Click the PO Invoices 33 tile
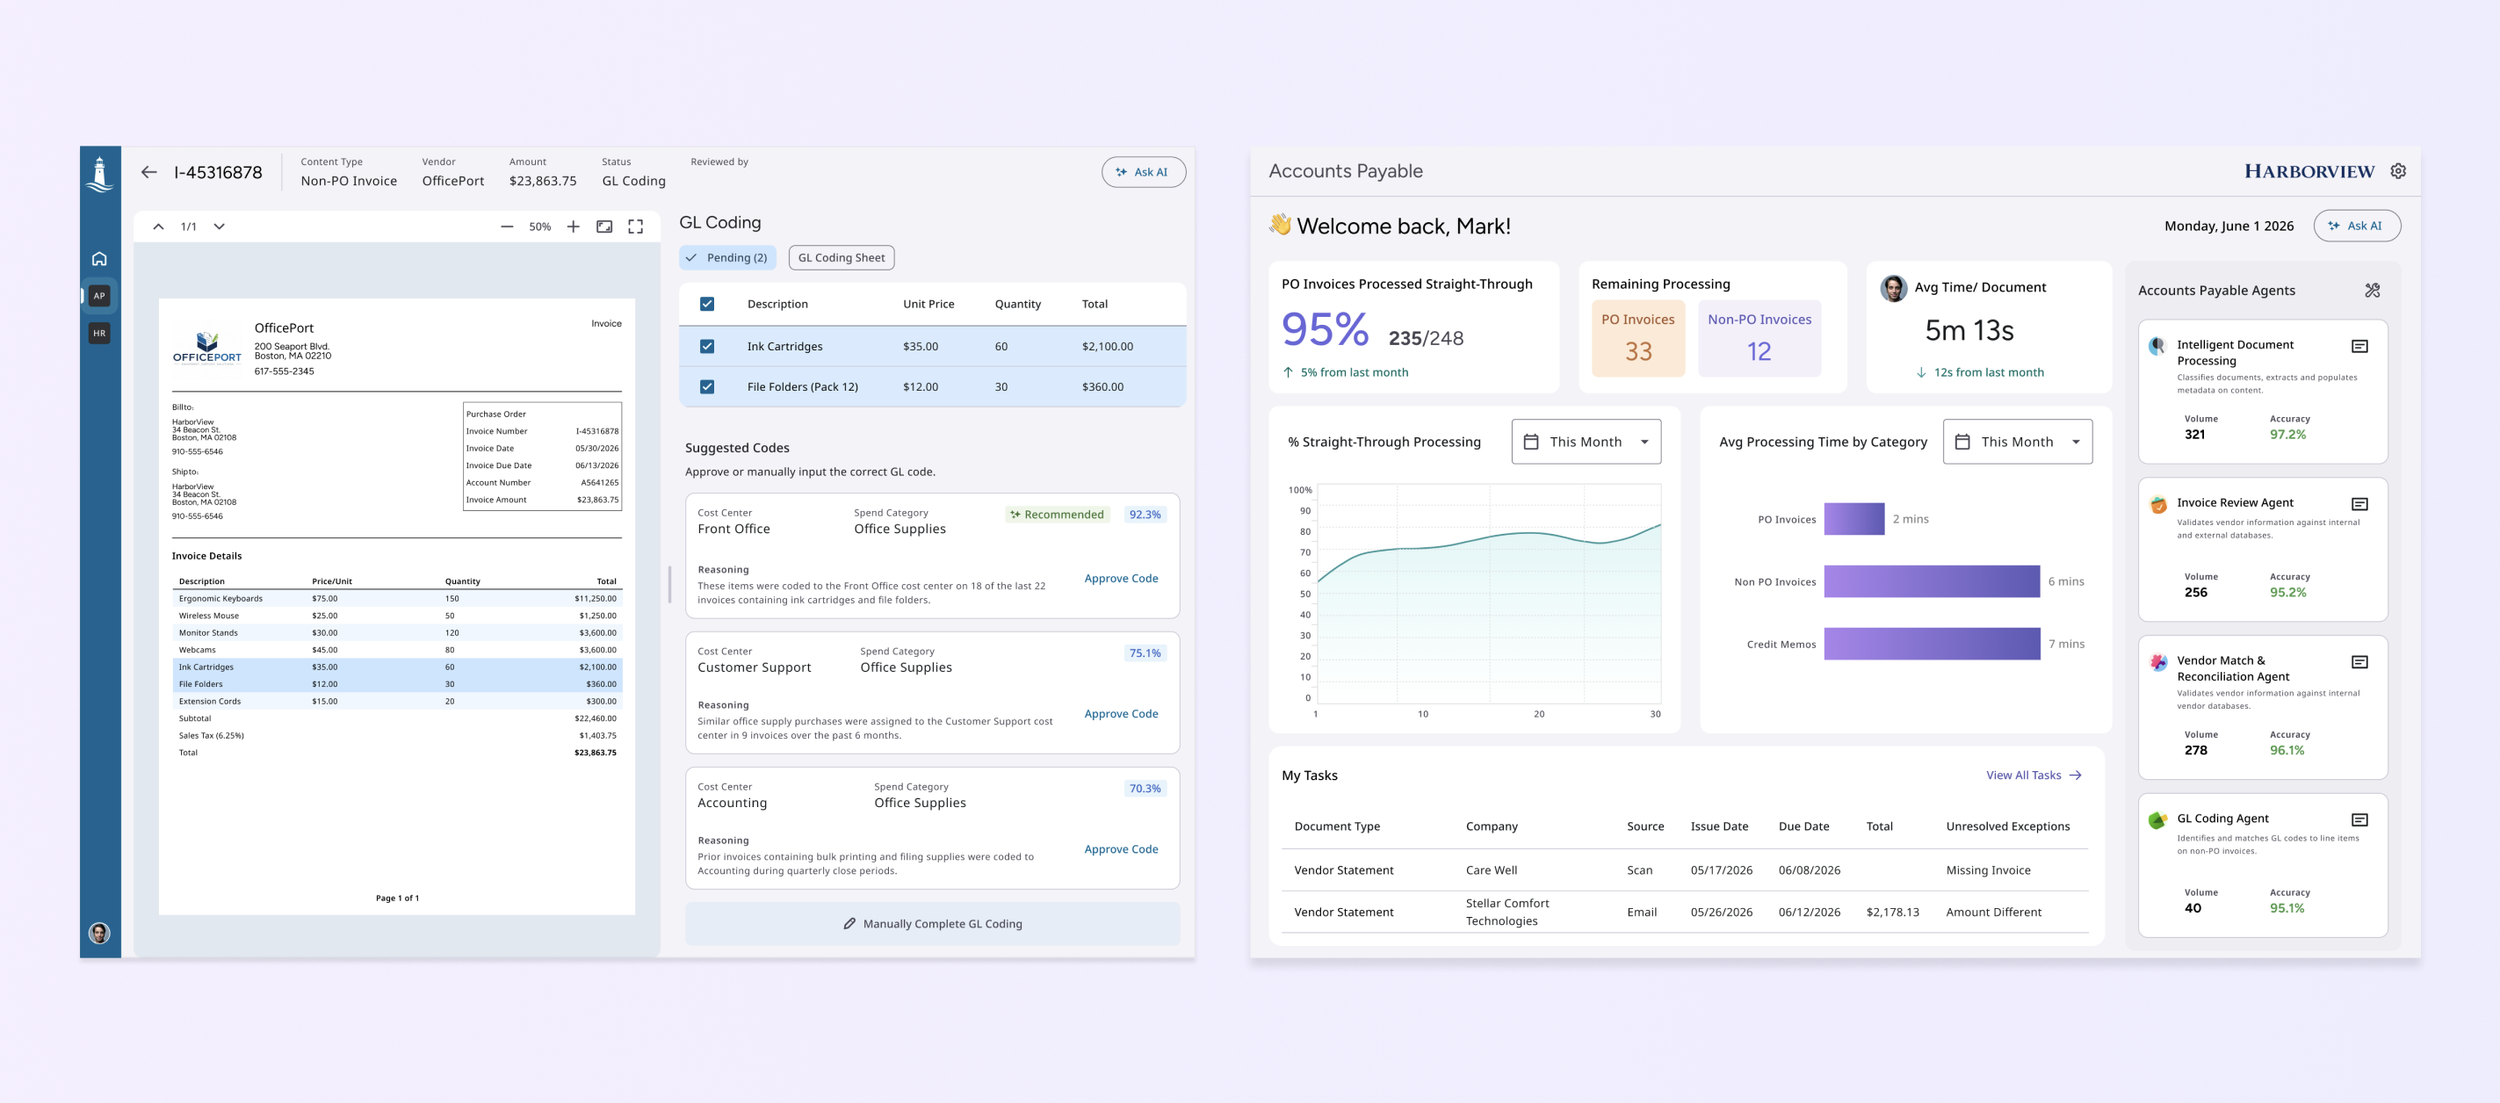 click(x=1638, y=338)
